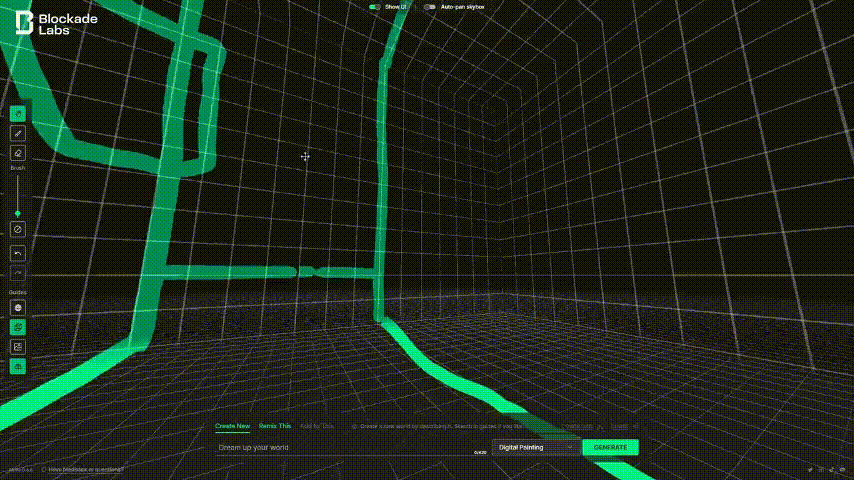Select the pencil draw tool
Viewport: 854px width, 480px height.
tap(18, 133)
